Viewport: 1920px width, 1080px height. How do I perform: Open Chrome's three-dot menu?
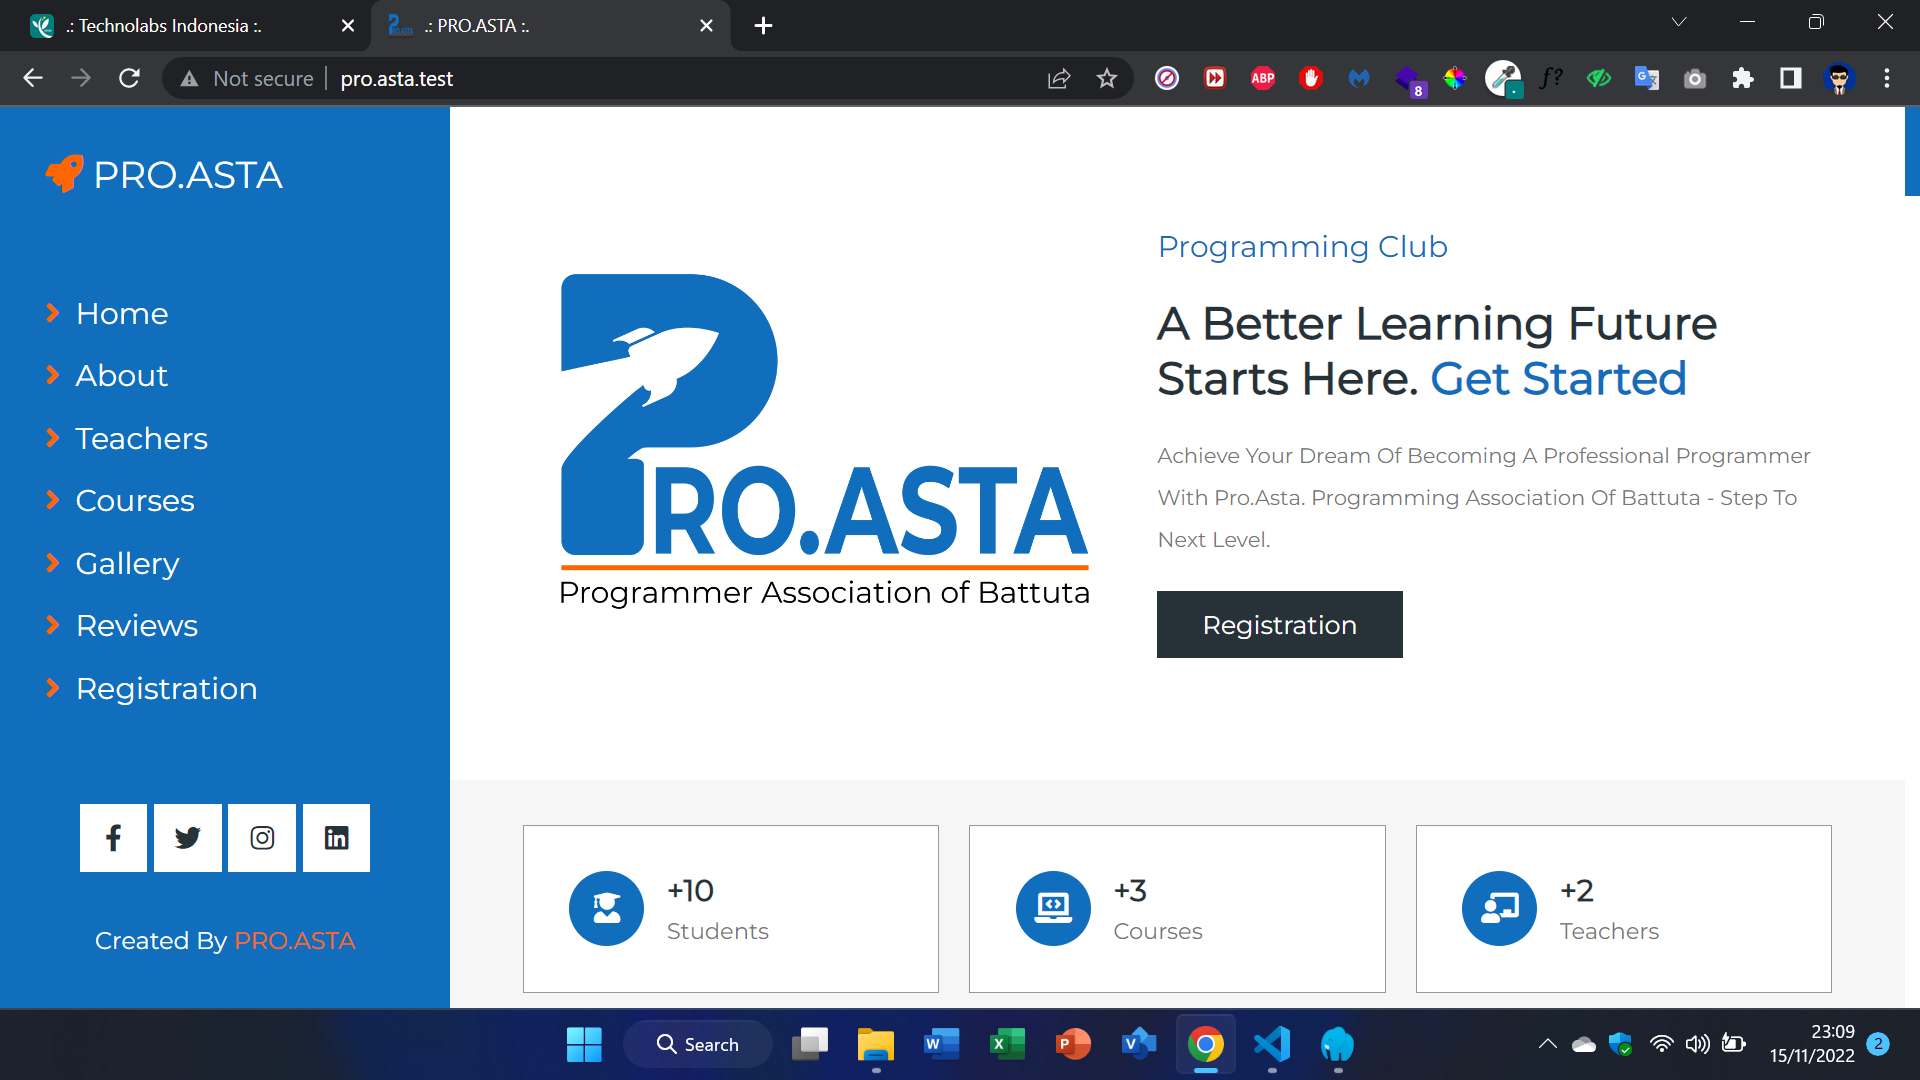click(1887, 78)
